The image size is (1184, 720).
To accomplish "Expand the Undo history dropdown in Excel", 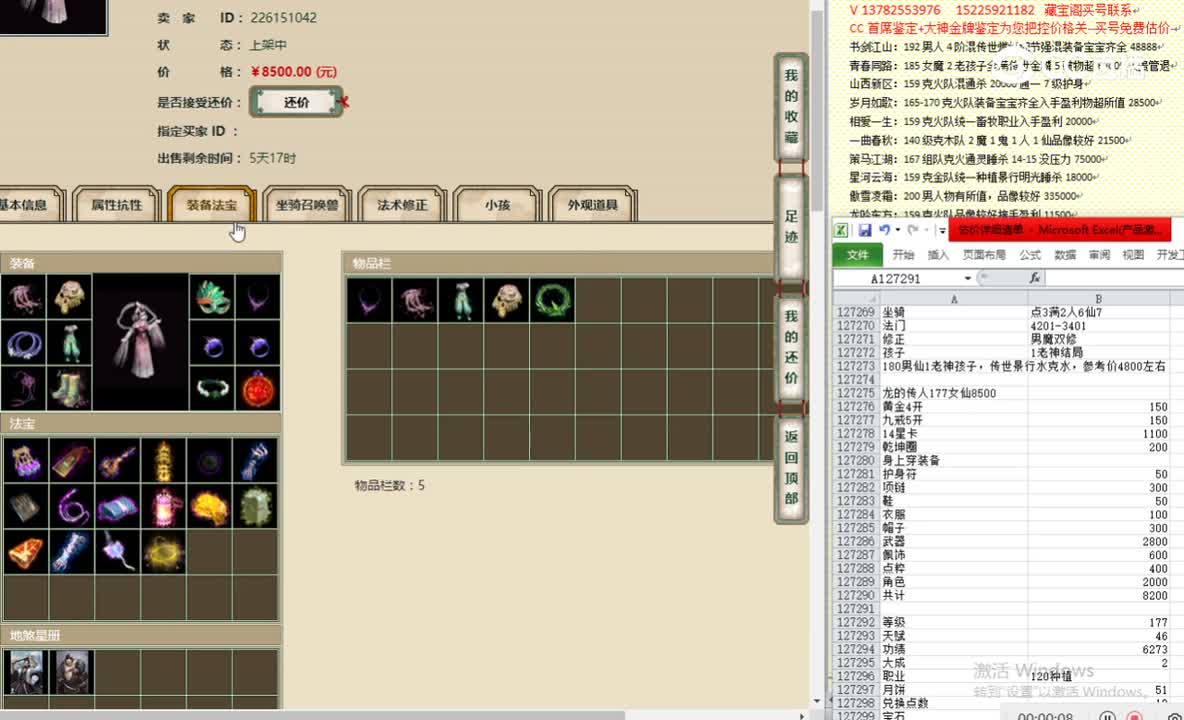I will pos(897,230).
